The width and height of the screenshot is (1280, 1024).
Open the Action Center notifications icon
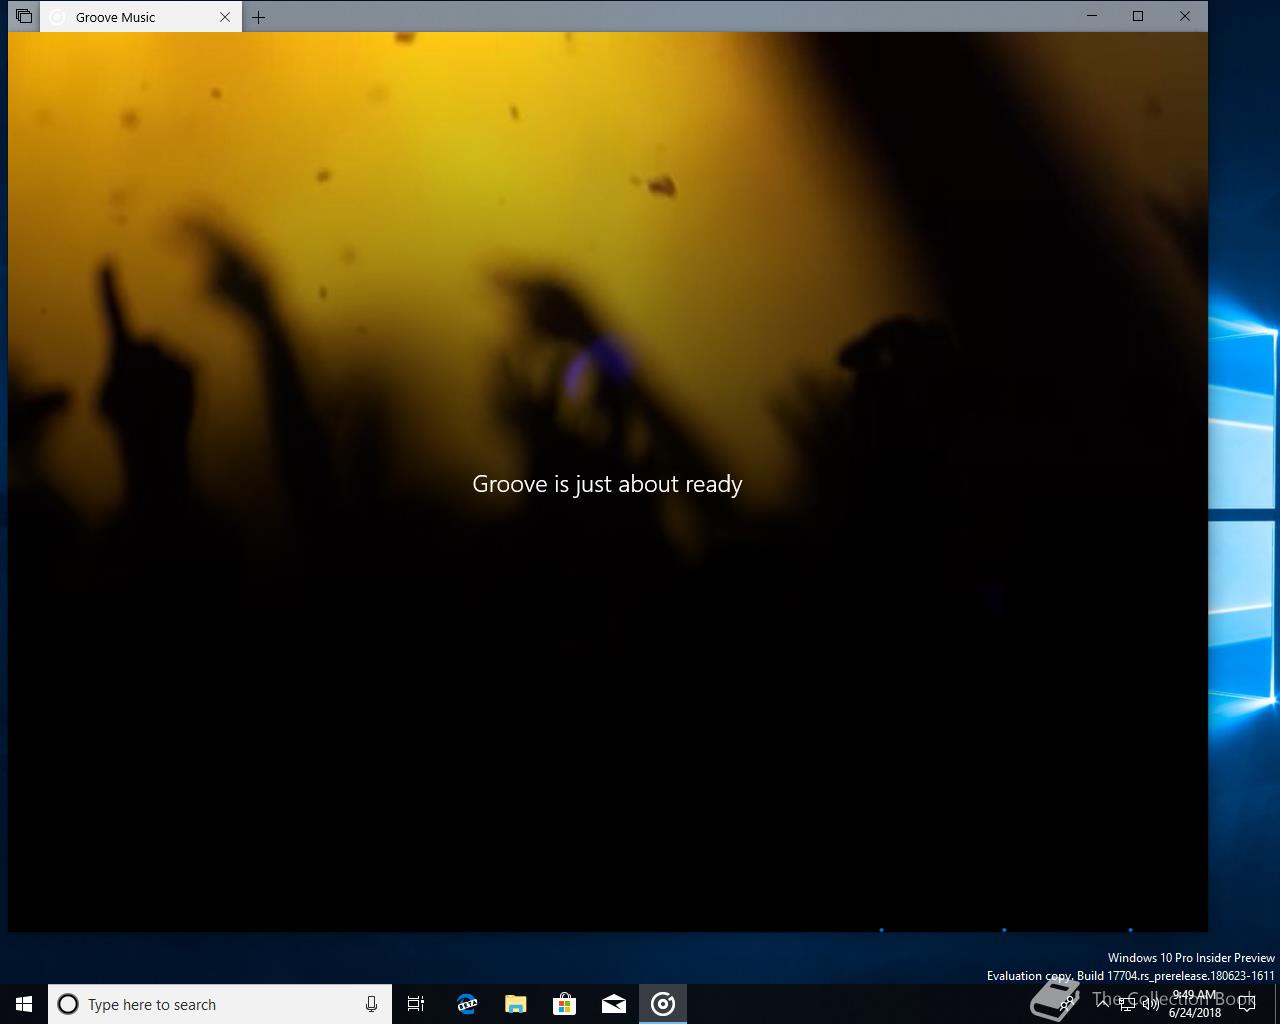[1246, 1004]
